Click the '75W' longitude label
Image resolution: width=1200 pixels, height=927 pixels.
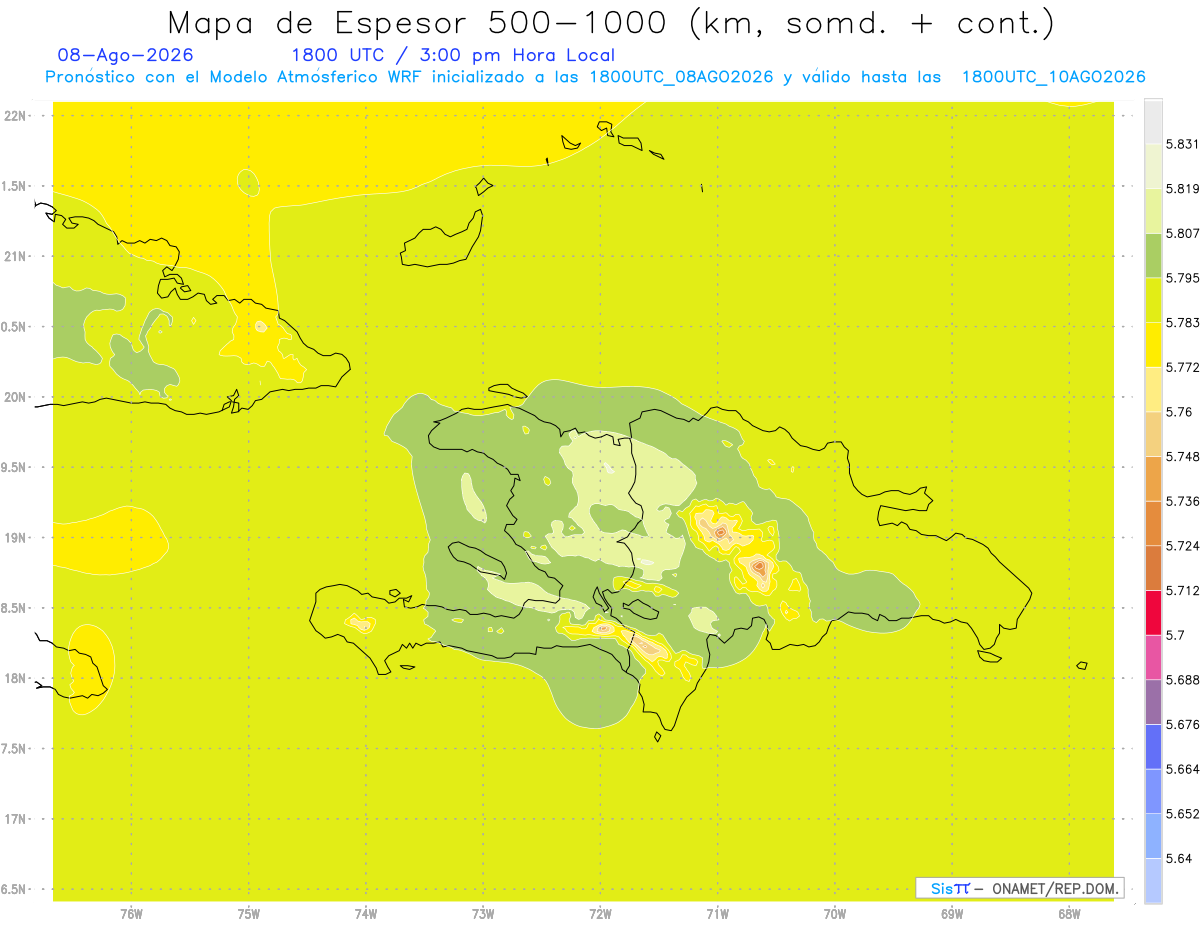[249, 913]
